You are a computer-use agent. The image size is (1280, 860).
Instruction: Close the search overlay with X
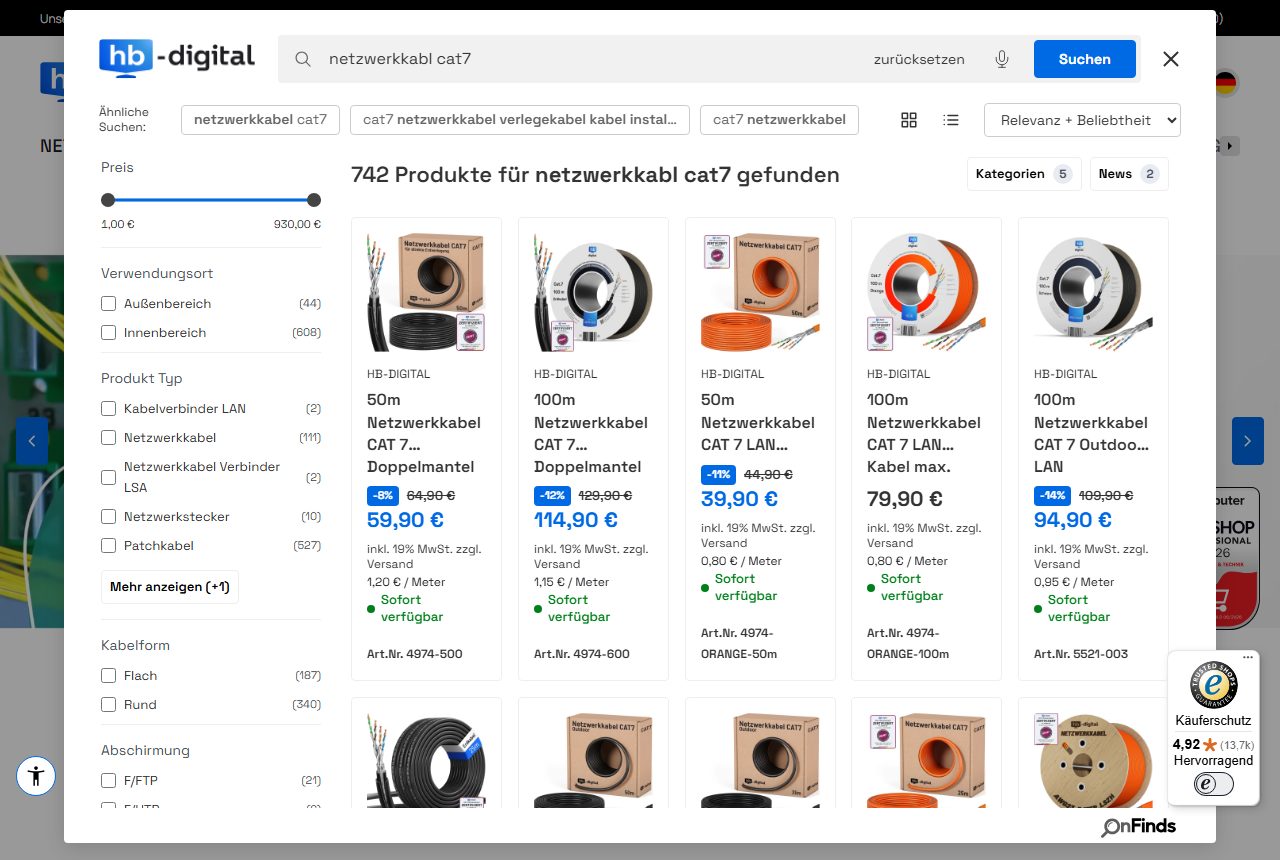coord(1171,59)
